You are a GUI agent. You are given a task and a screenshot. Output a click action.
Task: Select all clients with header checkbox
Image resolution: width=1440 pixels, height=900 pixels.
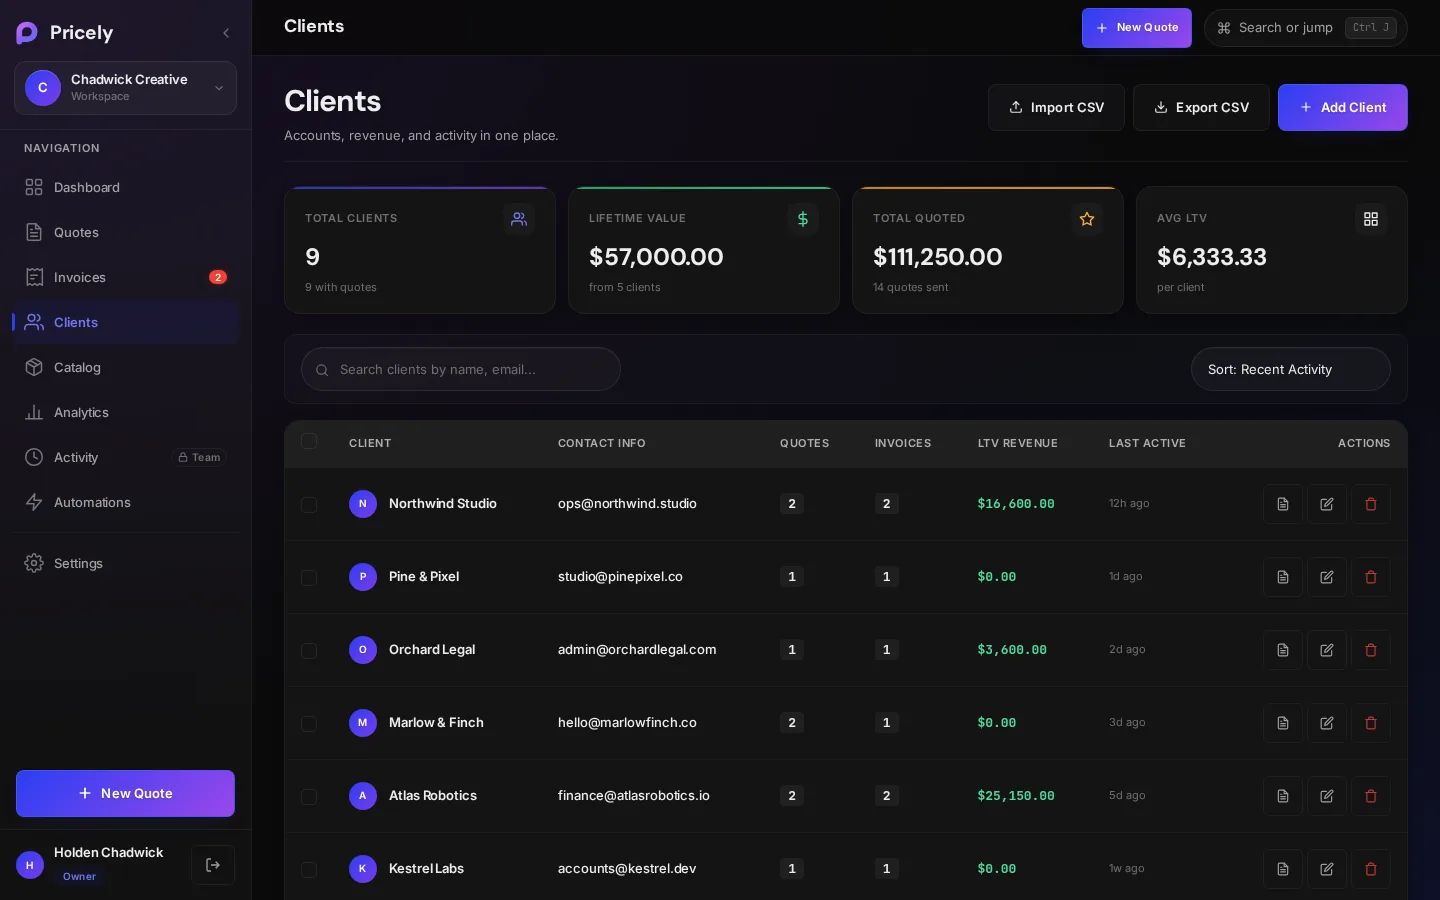pos(309,441)
